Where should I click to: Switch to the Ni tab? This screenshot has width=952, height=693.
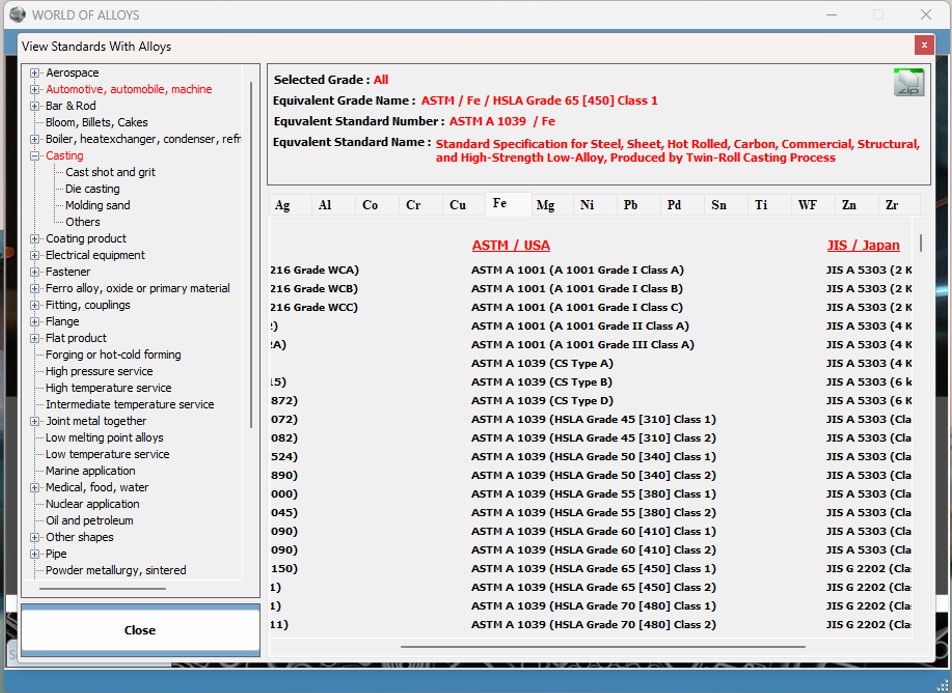coord(594,205)
